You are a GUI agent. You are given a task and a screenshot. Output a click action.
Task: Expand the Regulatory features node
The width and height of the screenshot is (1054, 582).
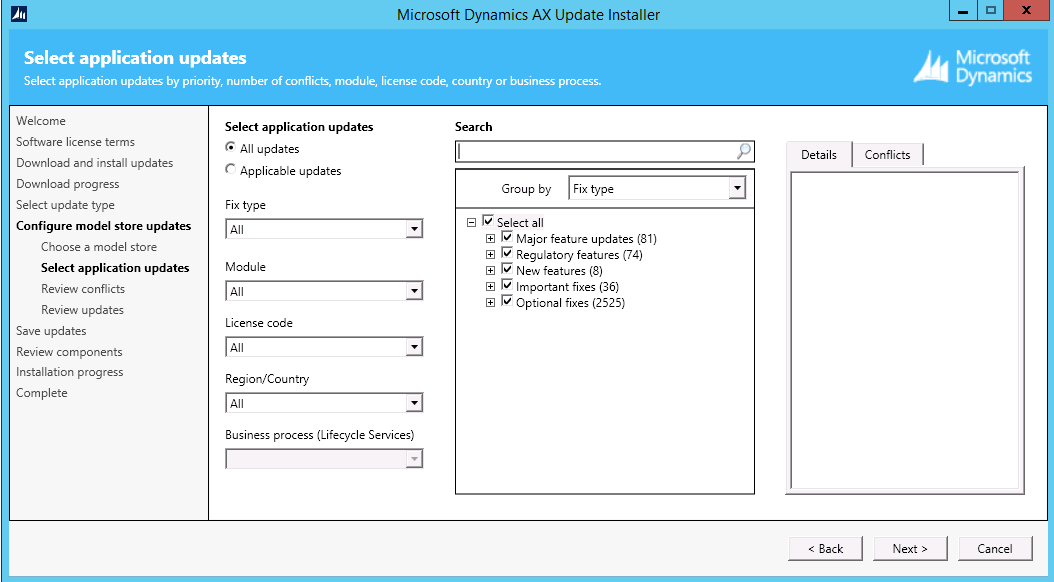coord(490,254)
